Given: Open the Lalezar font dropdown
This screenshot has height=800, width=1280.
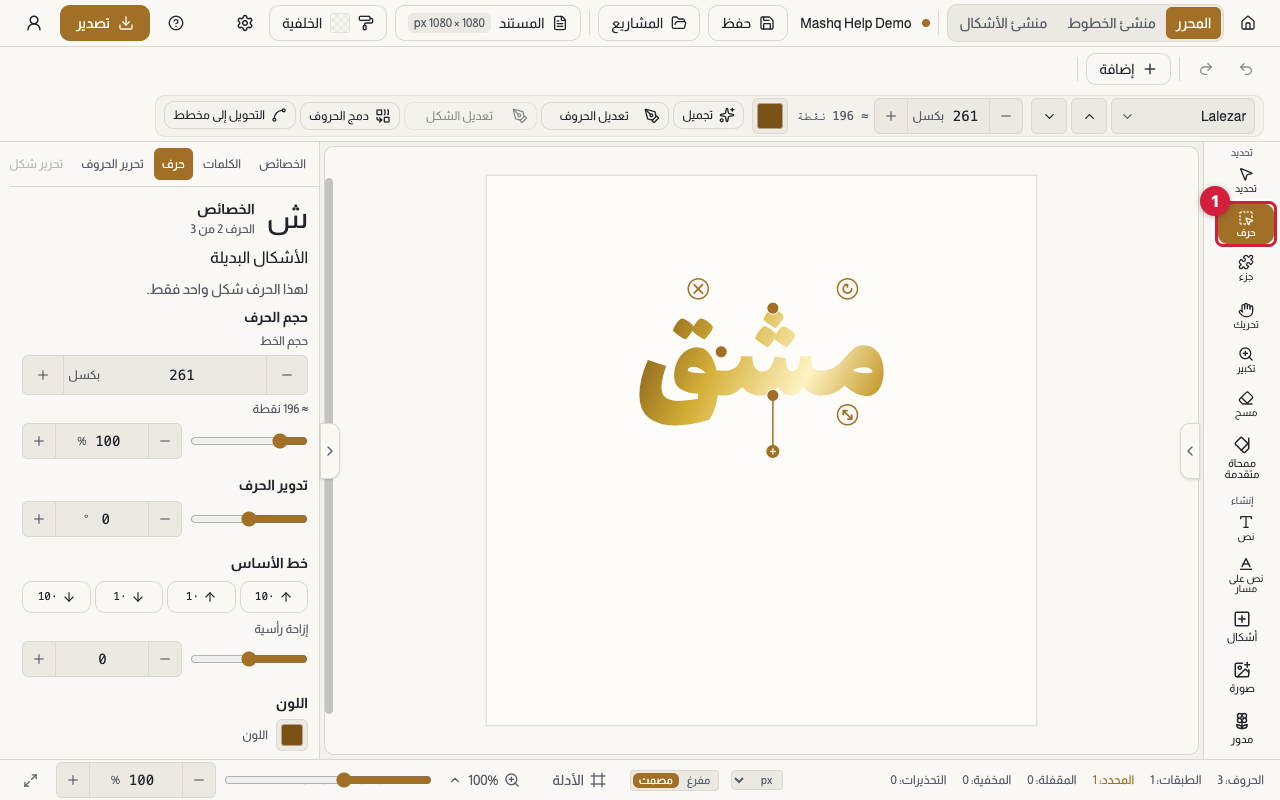Looking at the screenshot, I should point(1183,116).
